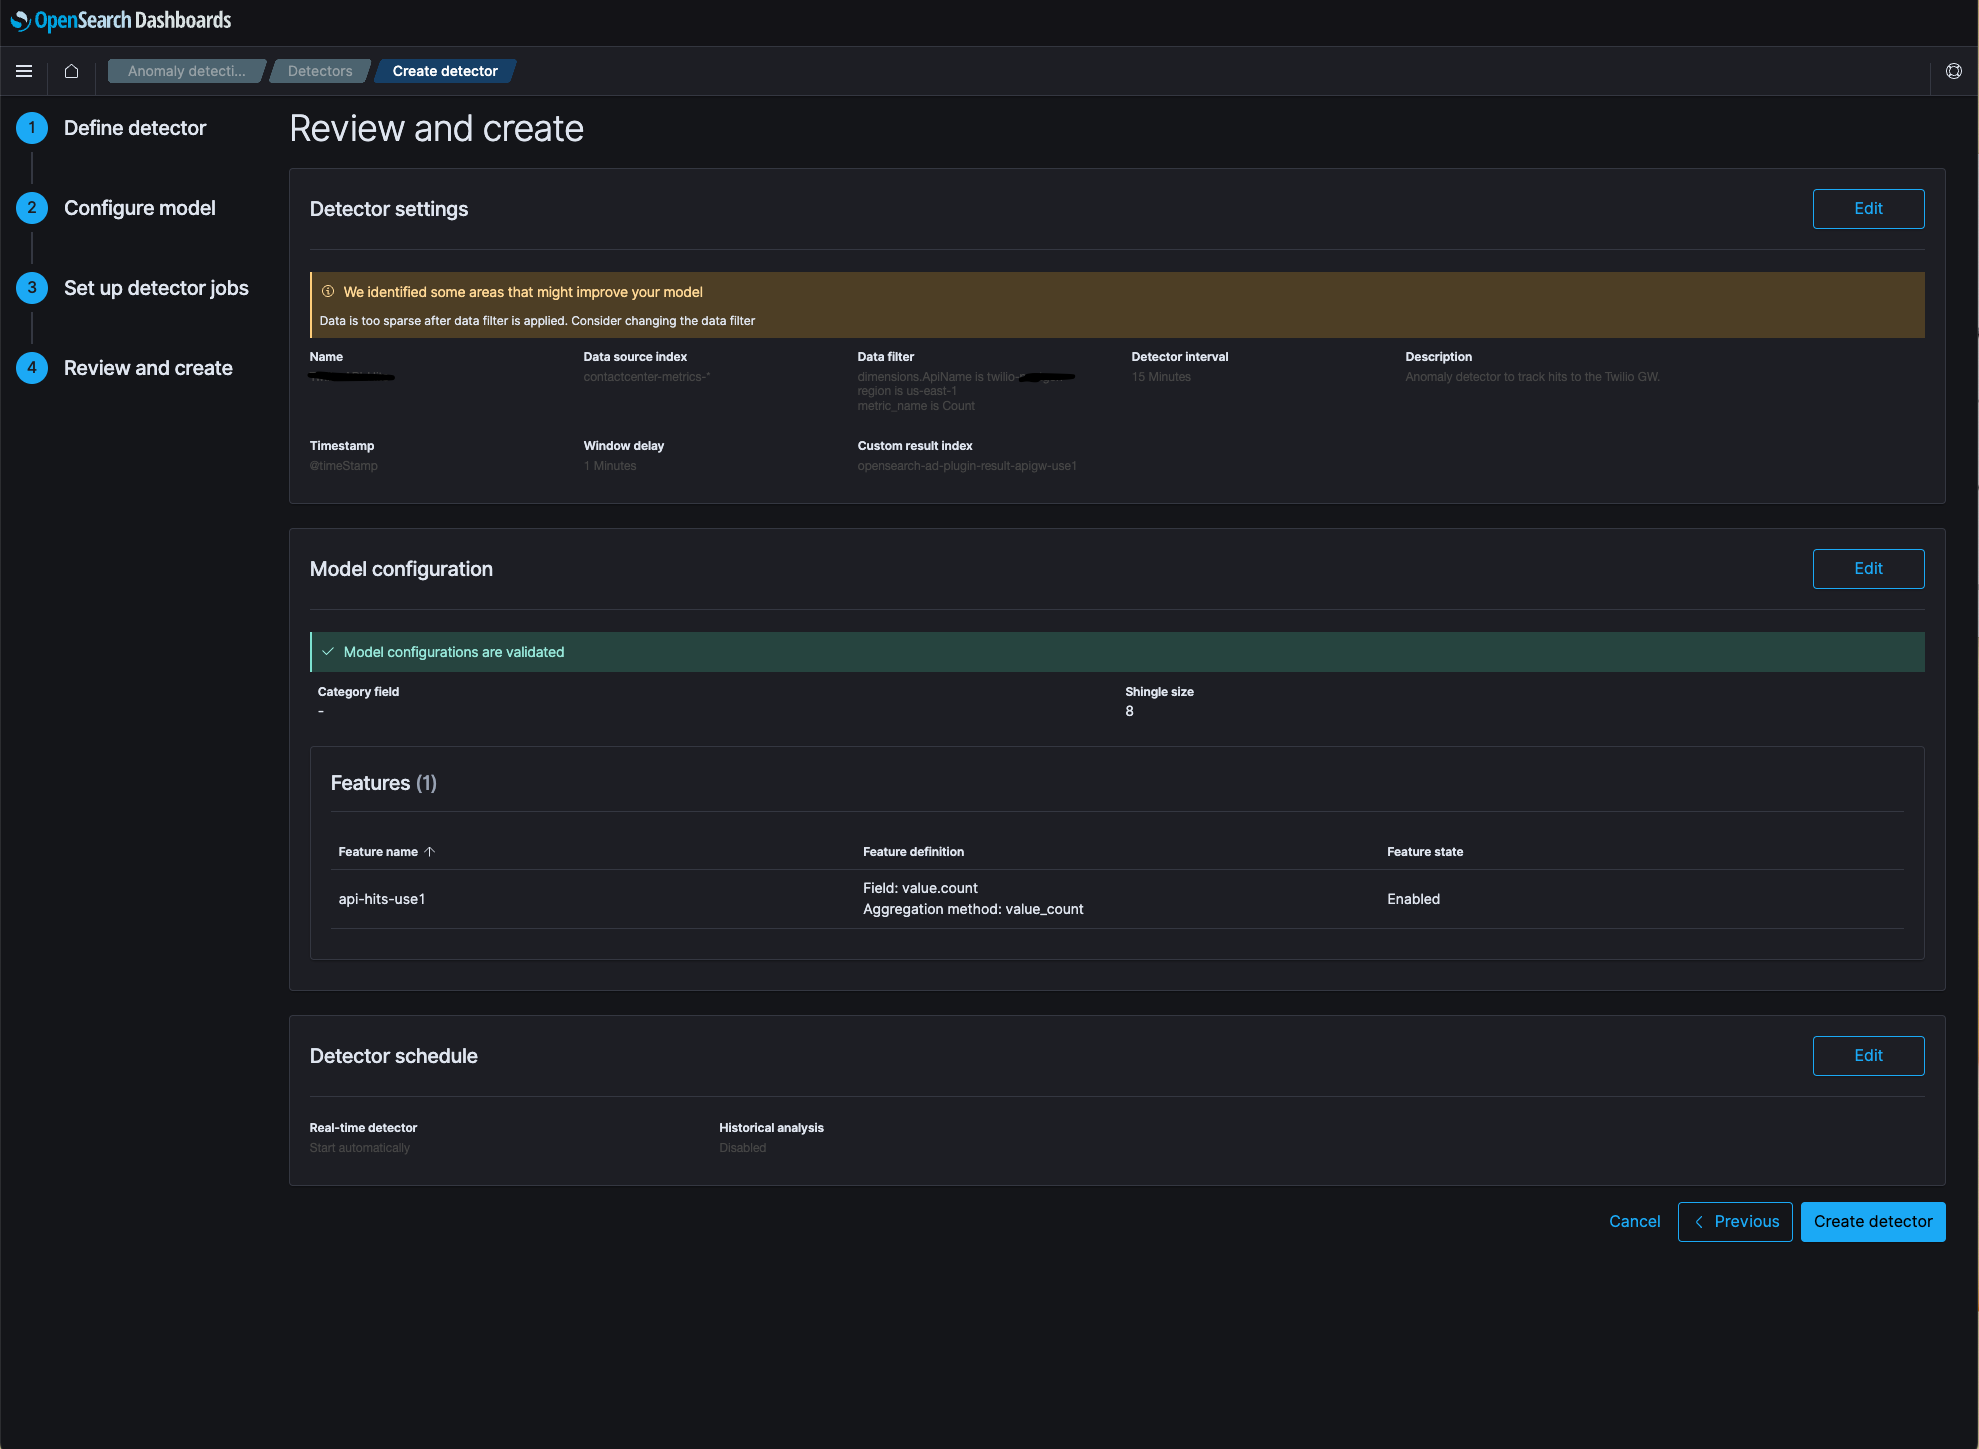Click the warning callout info icon
1979x1449 pixels.
[328, 292]
